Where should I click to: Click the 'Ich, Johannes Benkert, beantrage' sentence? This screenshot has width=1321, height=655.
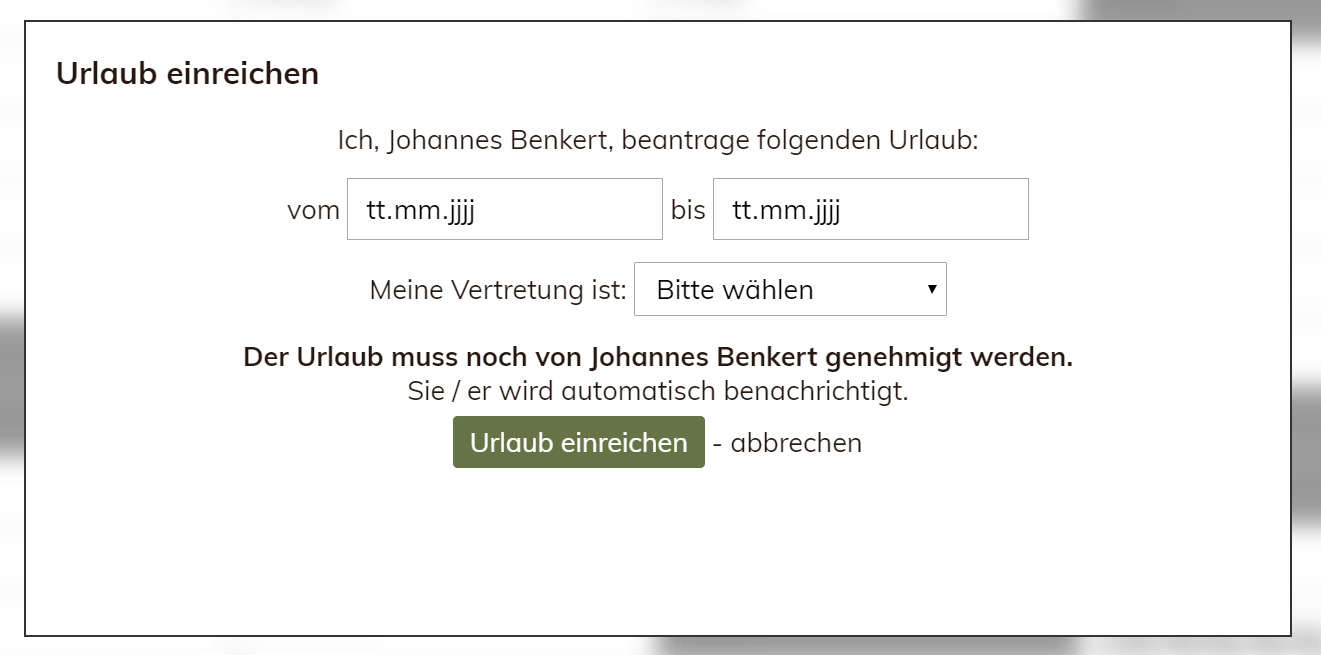(657, 140)
